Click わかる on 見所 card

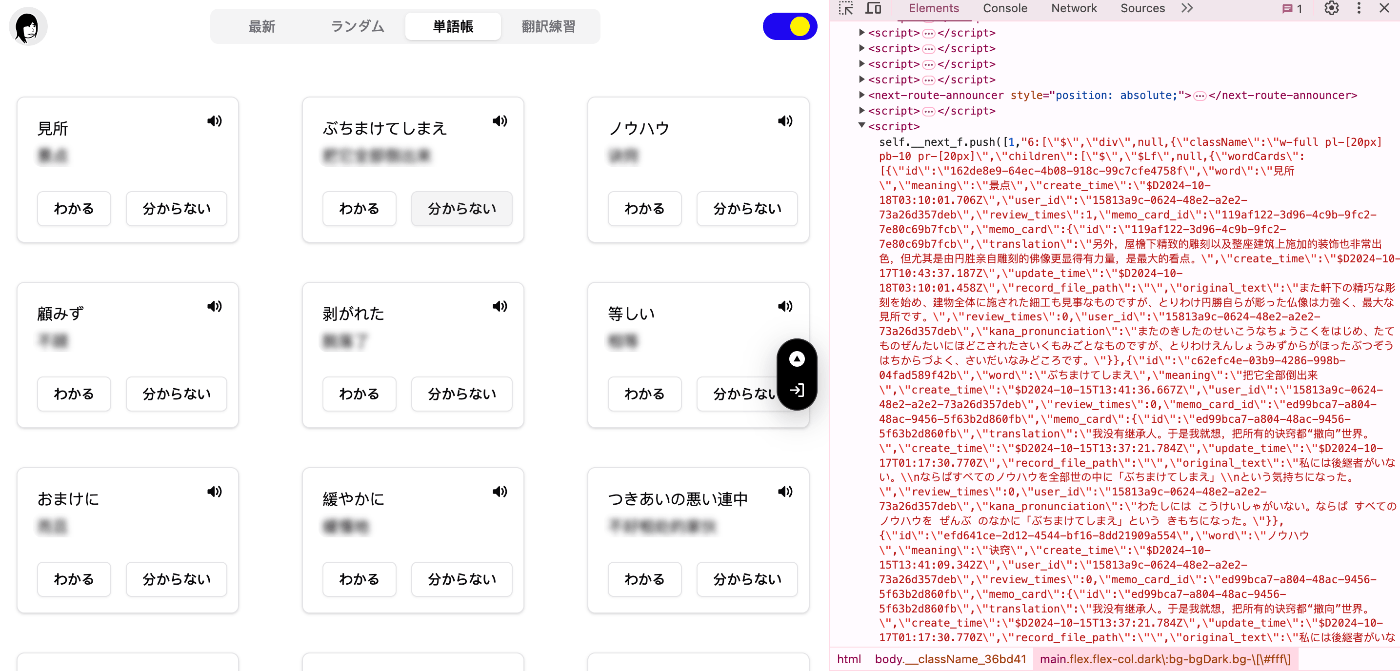pyautogui.click(x=74, y=209)
